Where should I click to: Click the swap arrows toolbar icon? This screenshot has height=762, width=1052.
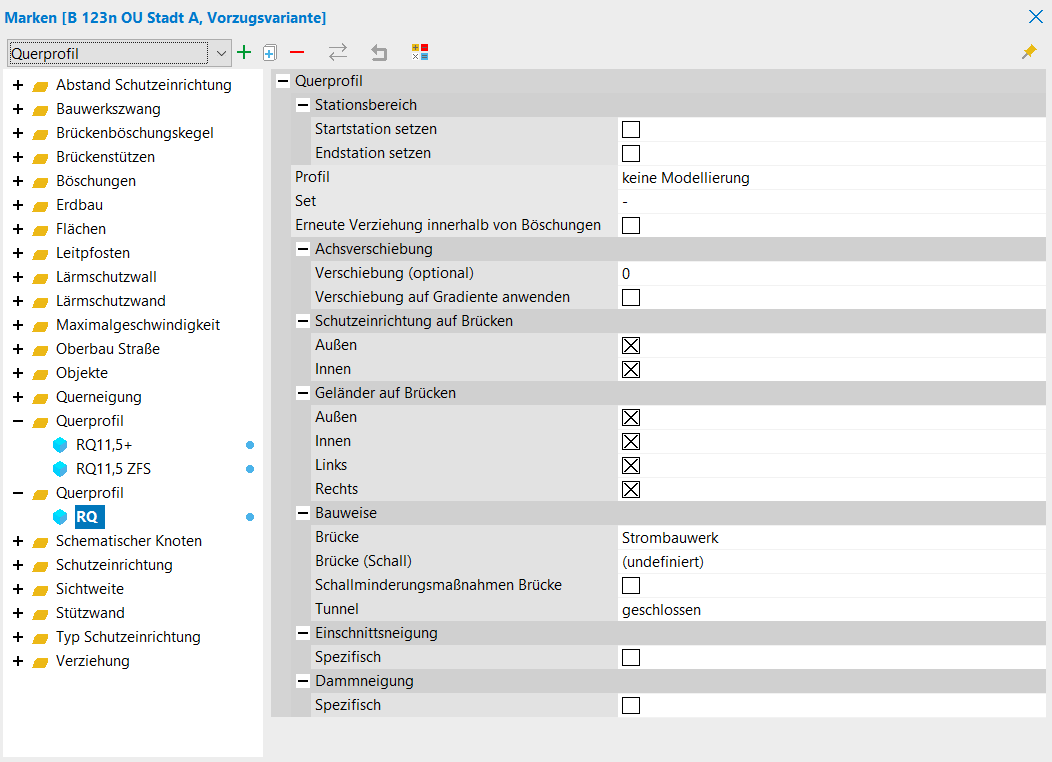(x=338, y=53)
